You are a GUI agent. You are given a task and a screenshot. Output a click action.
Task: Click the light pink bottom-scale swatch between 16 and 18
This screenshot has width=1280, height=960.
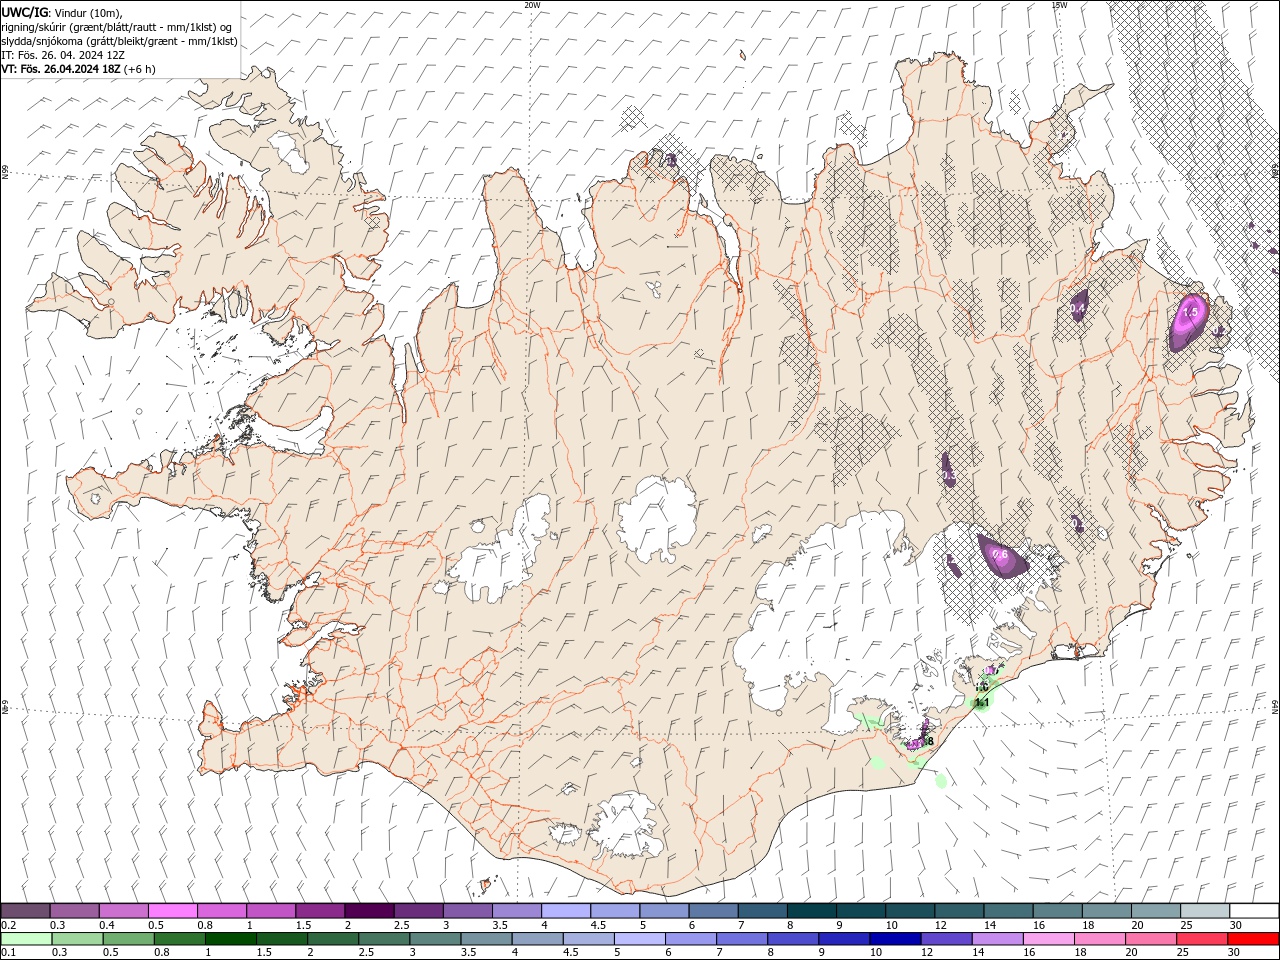point(1048,939)
